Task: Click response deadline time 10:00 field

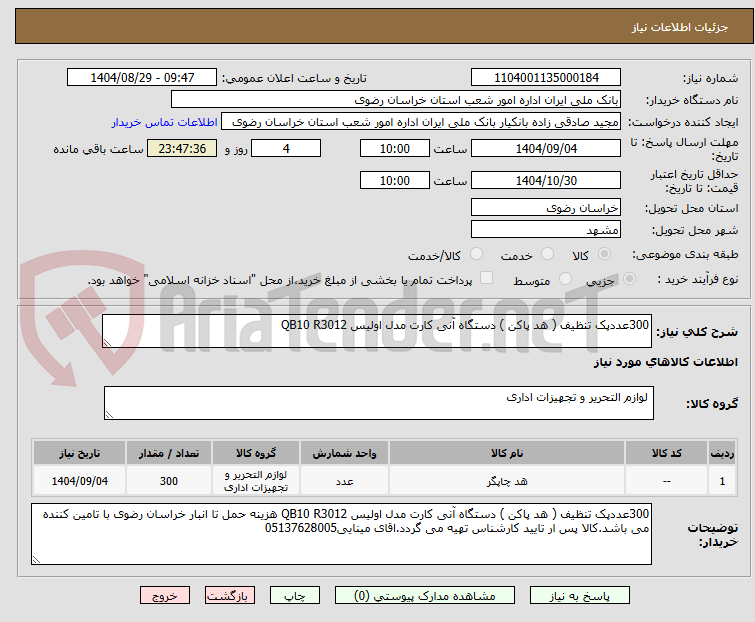Action: pyautogui.click(x=395, y=148)
